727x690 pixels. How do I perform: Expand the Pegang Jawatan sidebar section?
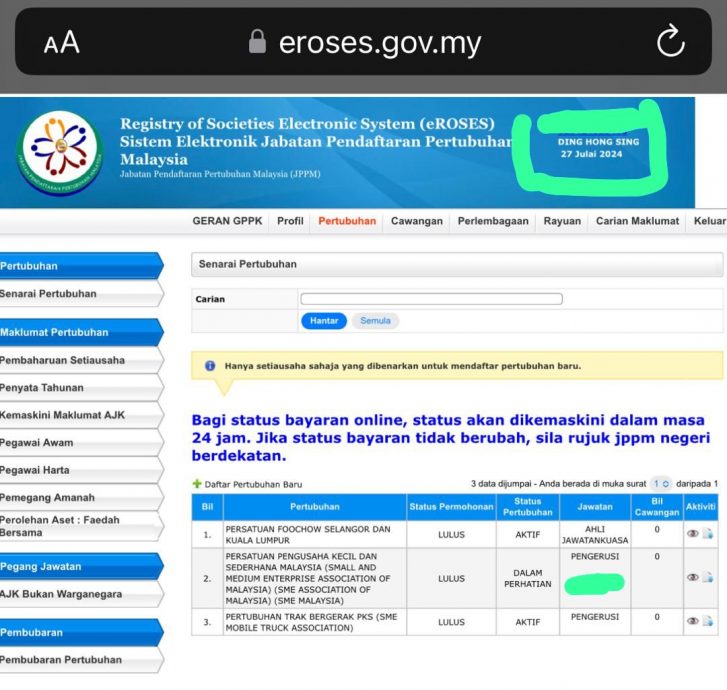click(78, 567)
